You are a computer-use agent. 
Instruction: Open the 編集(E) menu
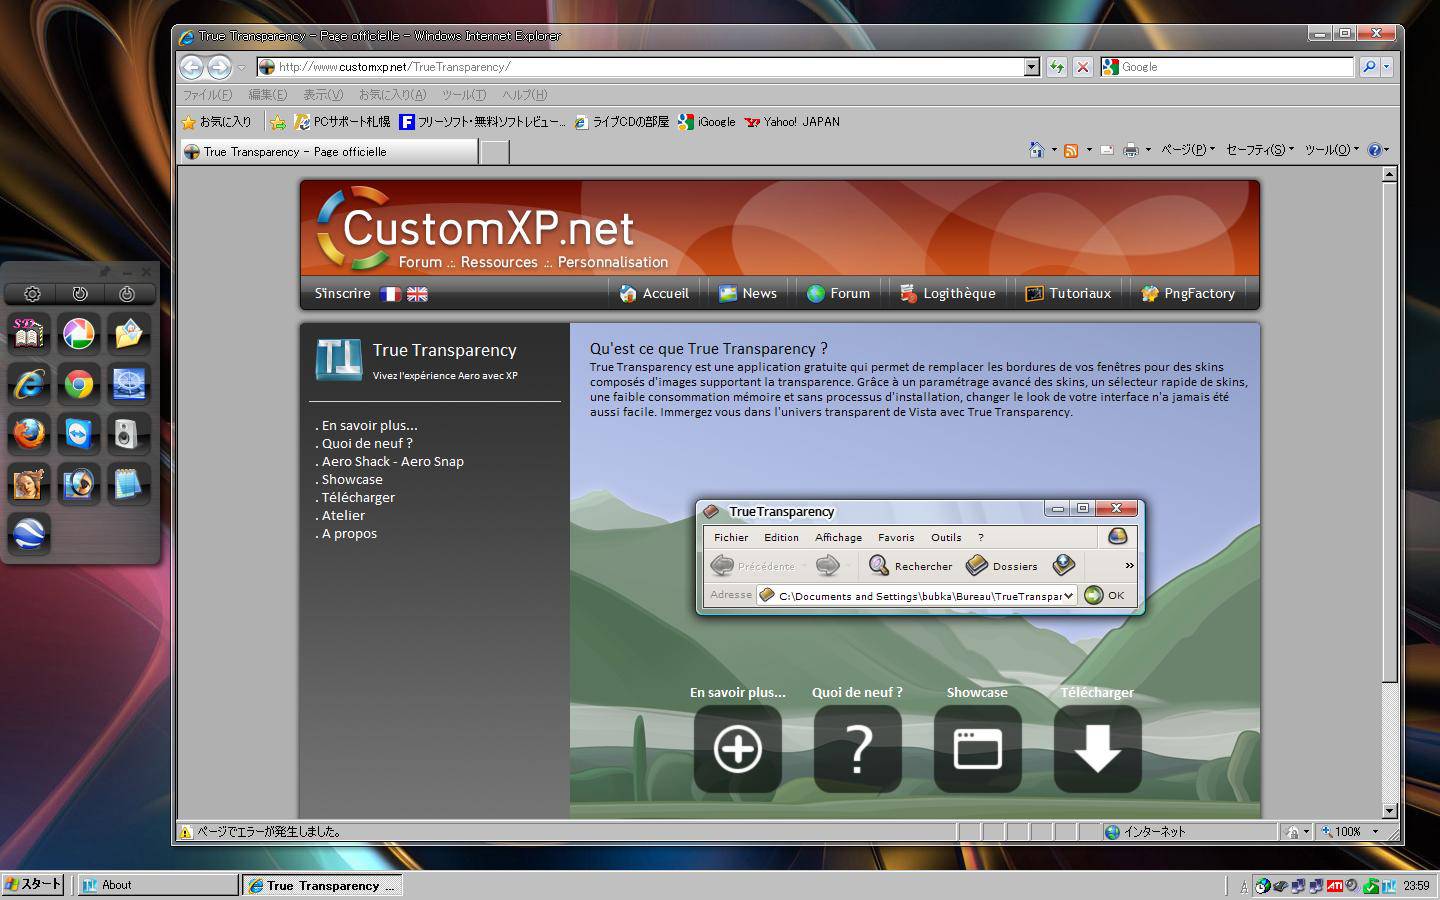(267, 95)
